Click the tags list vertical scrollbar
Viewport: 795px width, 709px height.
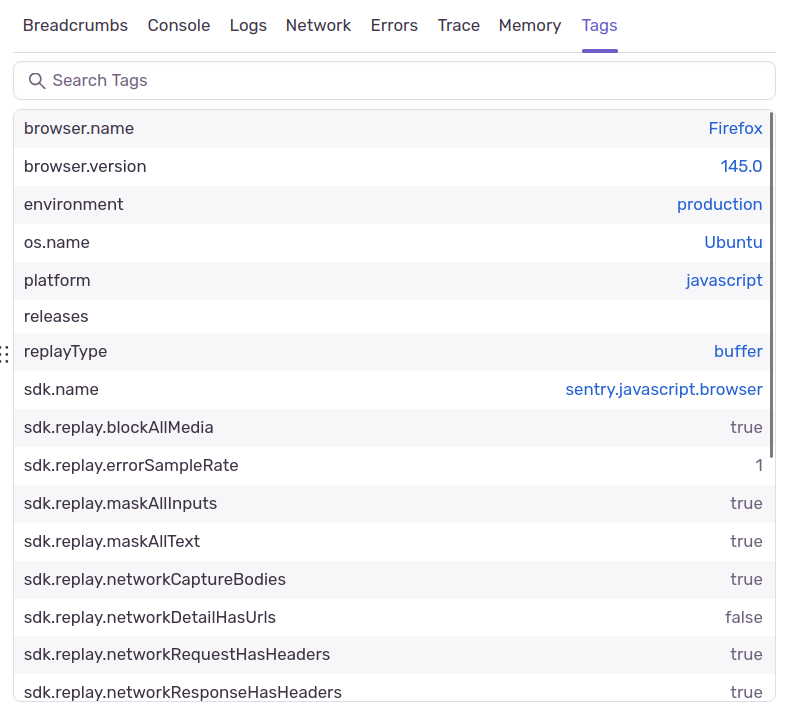click(x=771, y=285)
